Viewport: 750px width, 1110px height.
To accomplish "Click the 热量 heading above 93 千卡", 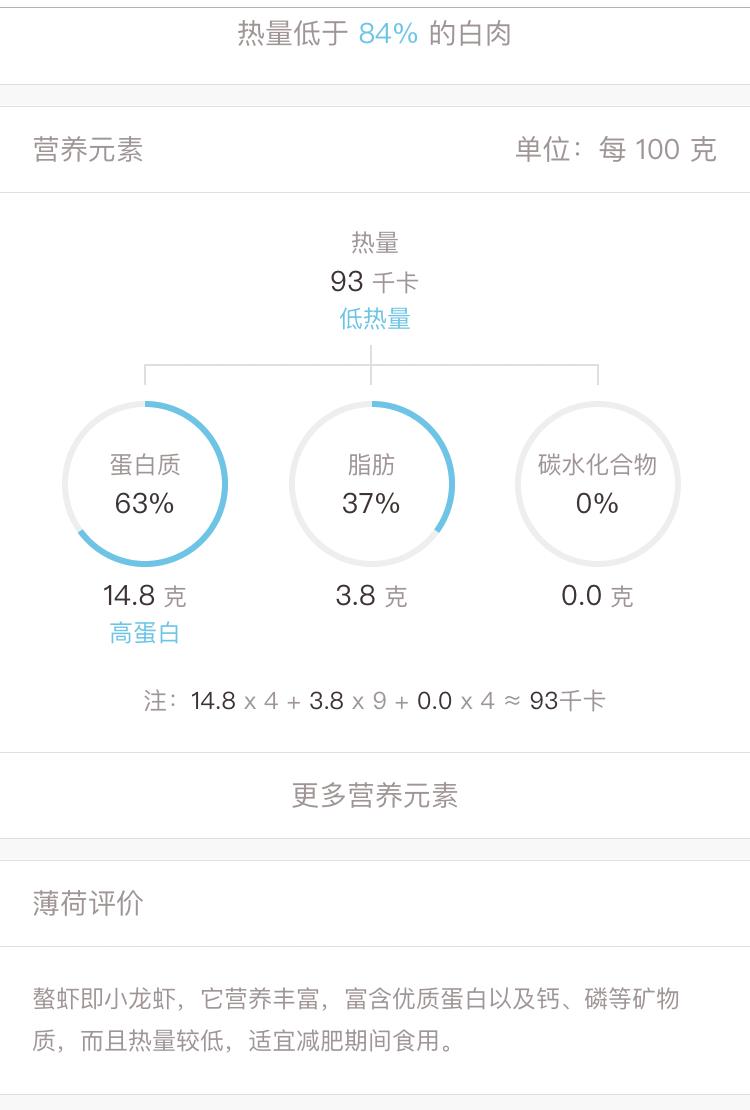I will [375, 243].
